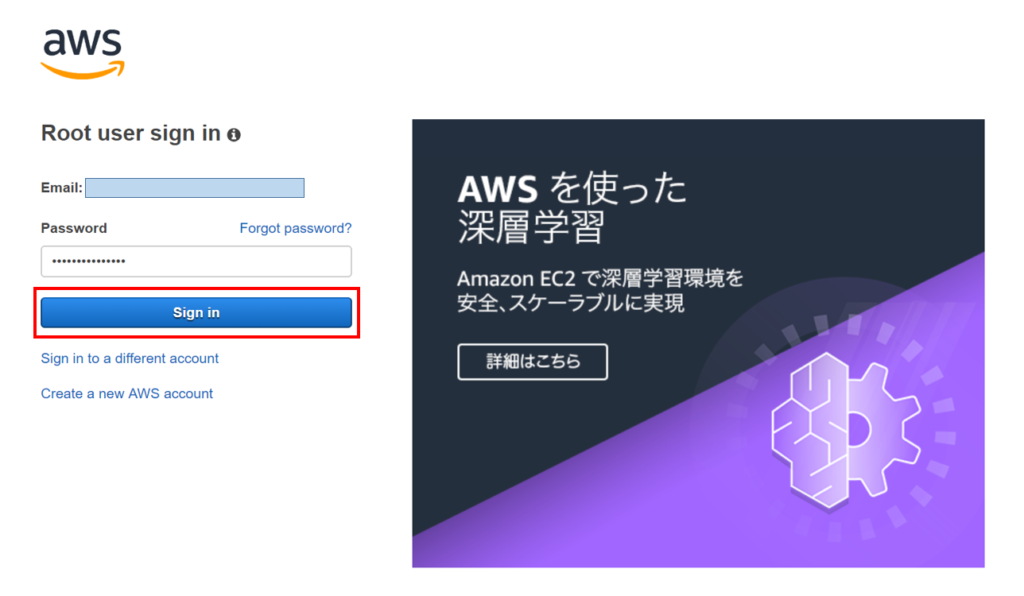Click the masked password dots
This screenshot has height=596, width=1024.
pyautogui.click(x=88, y=261)
